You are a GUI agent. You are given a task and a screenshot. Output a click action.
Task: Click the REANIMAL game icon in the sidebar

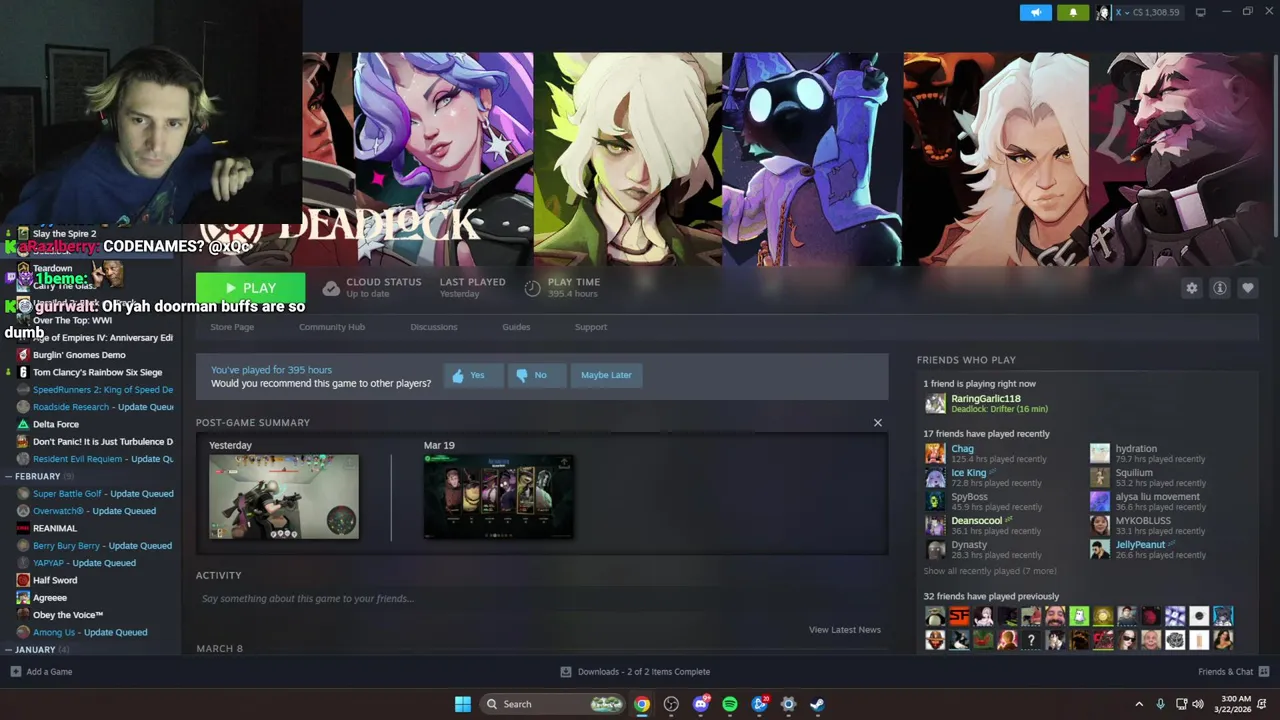(23, 528)
